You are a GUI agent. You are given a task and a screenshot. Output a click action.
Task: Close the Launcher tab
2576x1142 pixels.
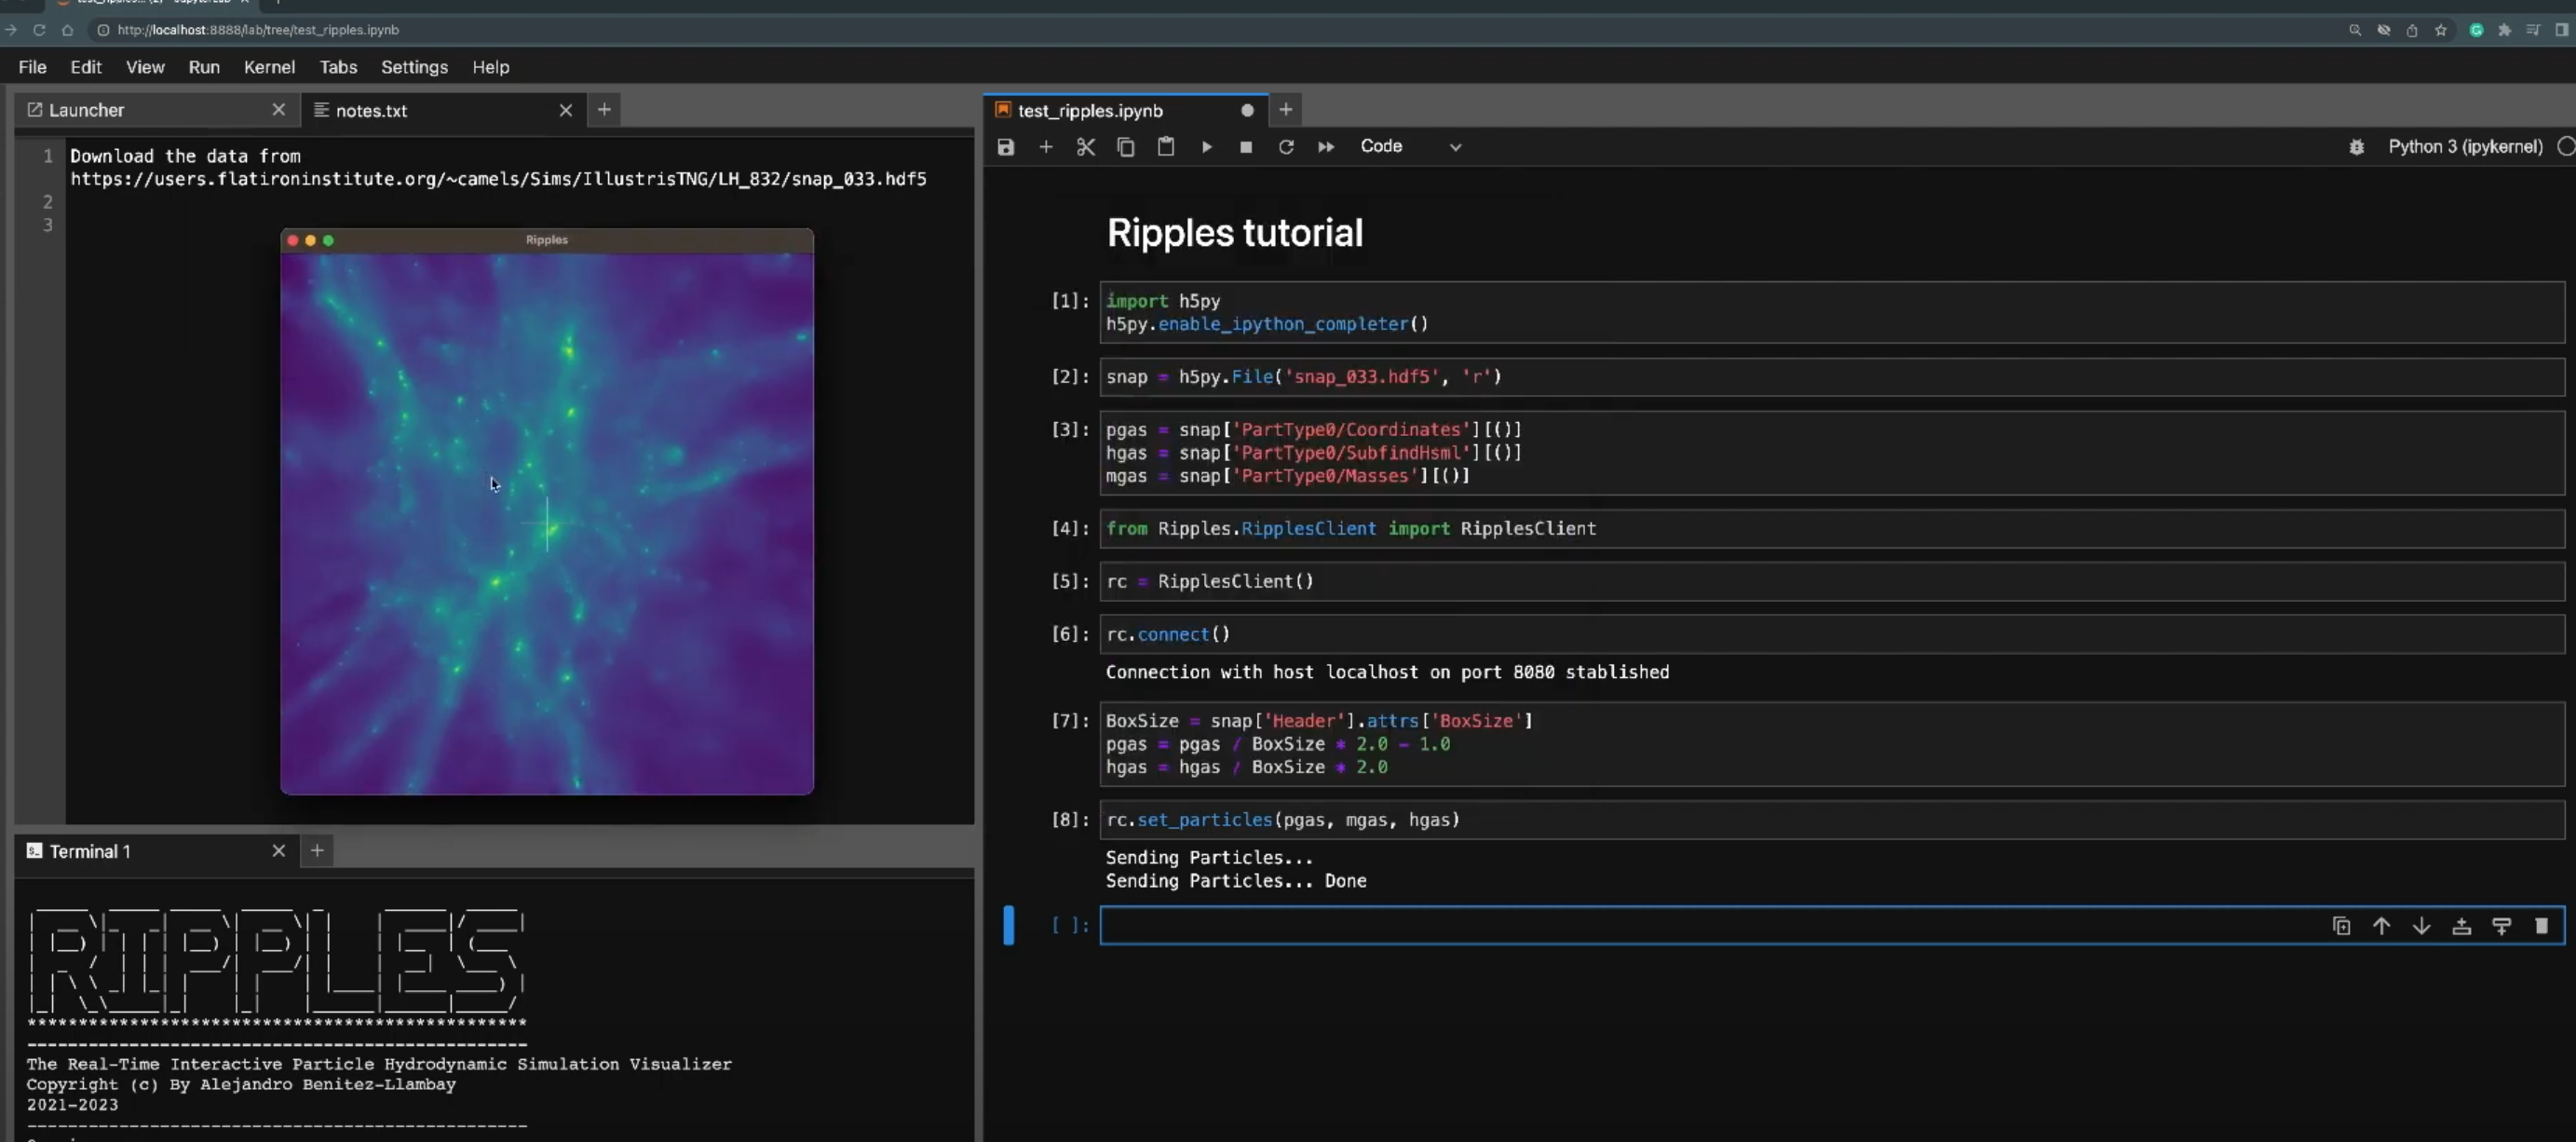click(x=279, y=110)
